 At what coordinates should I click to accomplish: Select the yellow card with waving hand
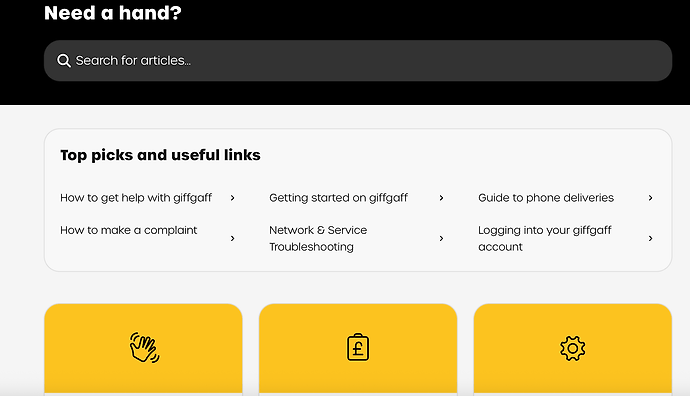tap(143, 349)
